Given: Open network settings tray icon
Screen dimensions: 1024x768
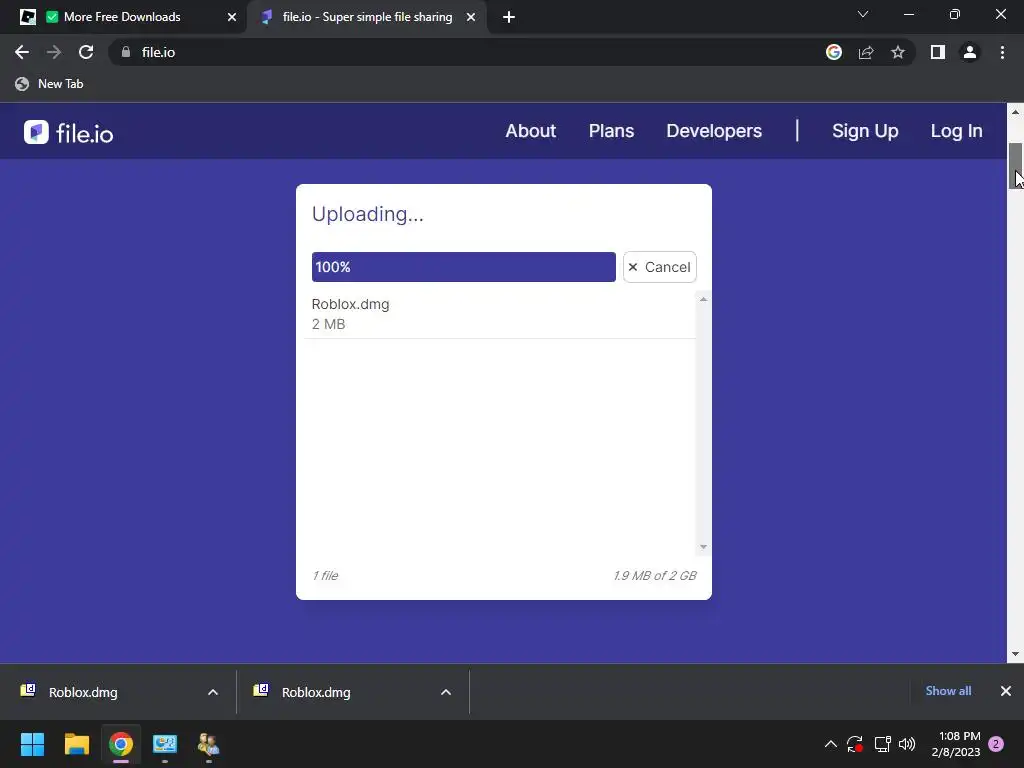Looking at the screenshot, I should (x=882, y=744).
